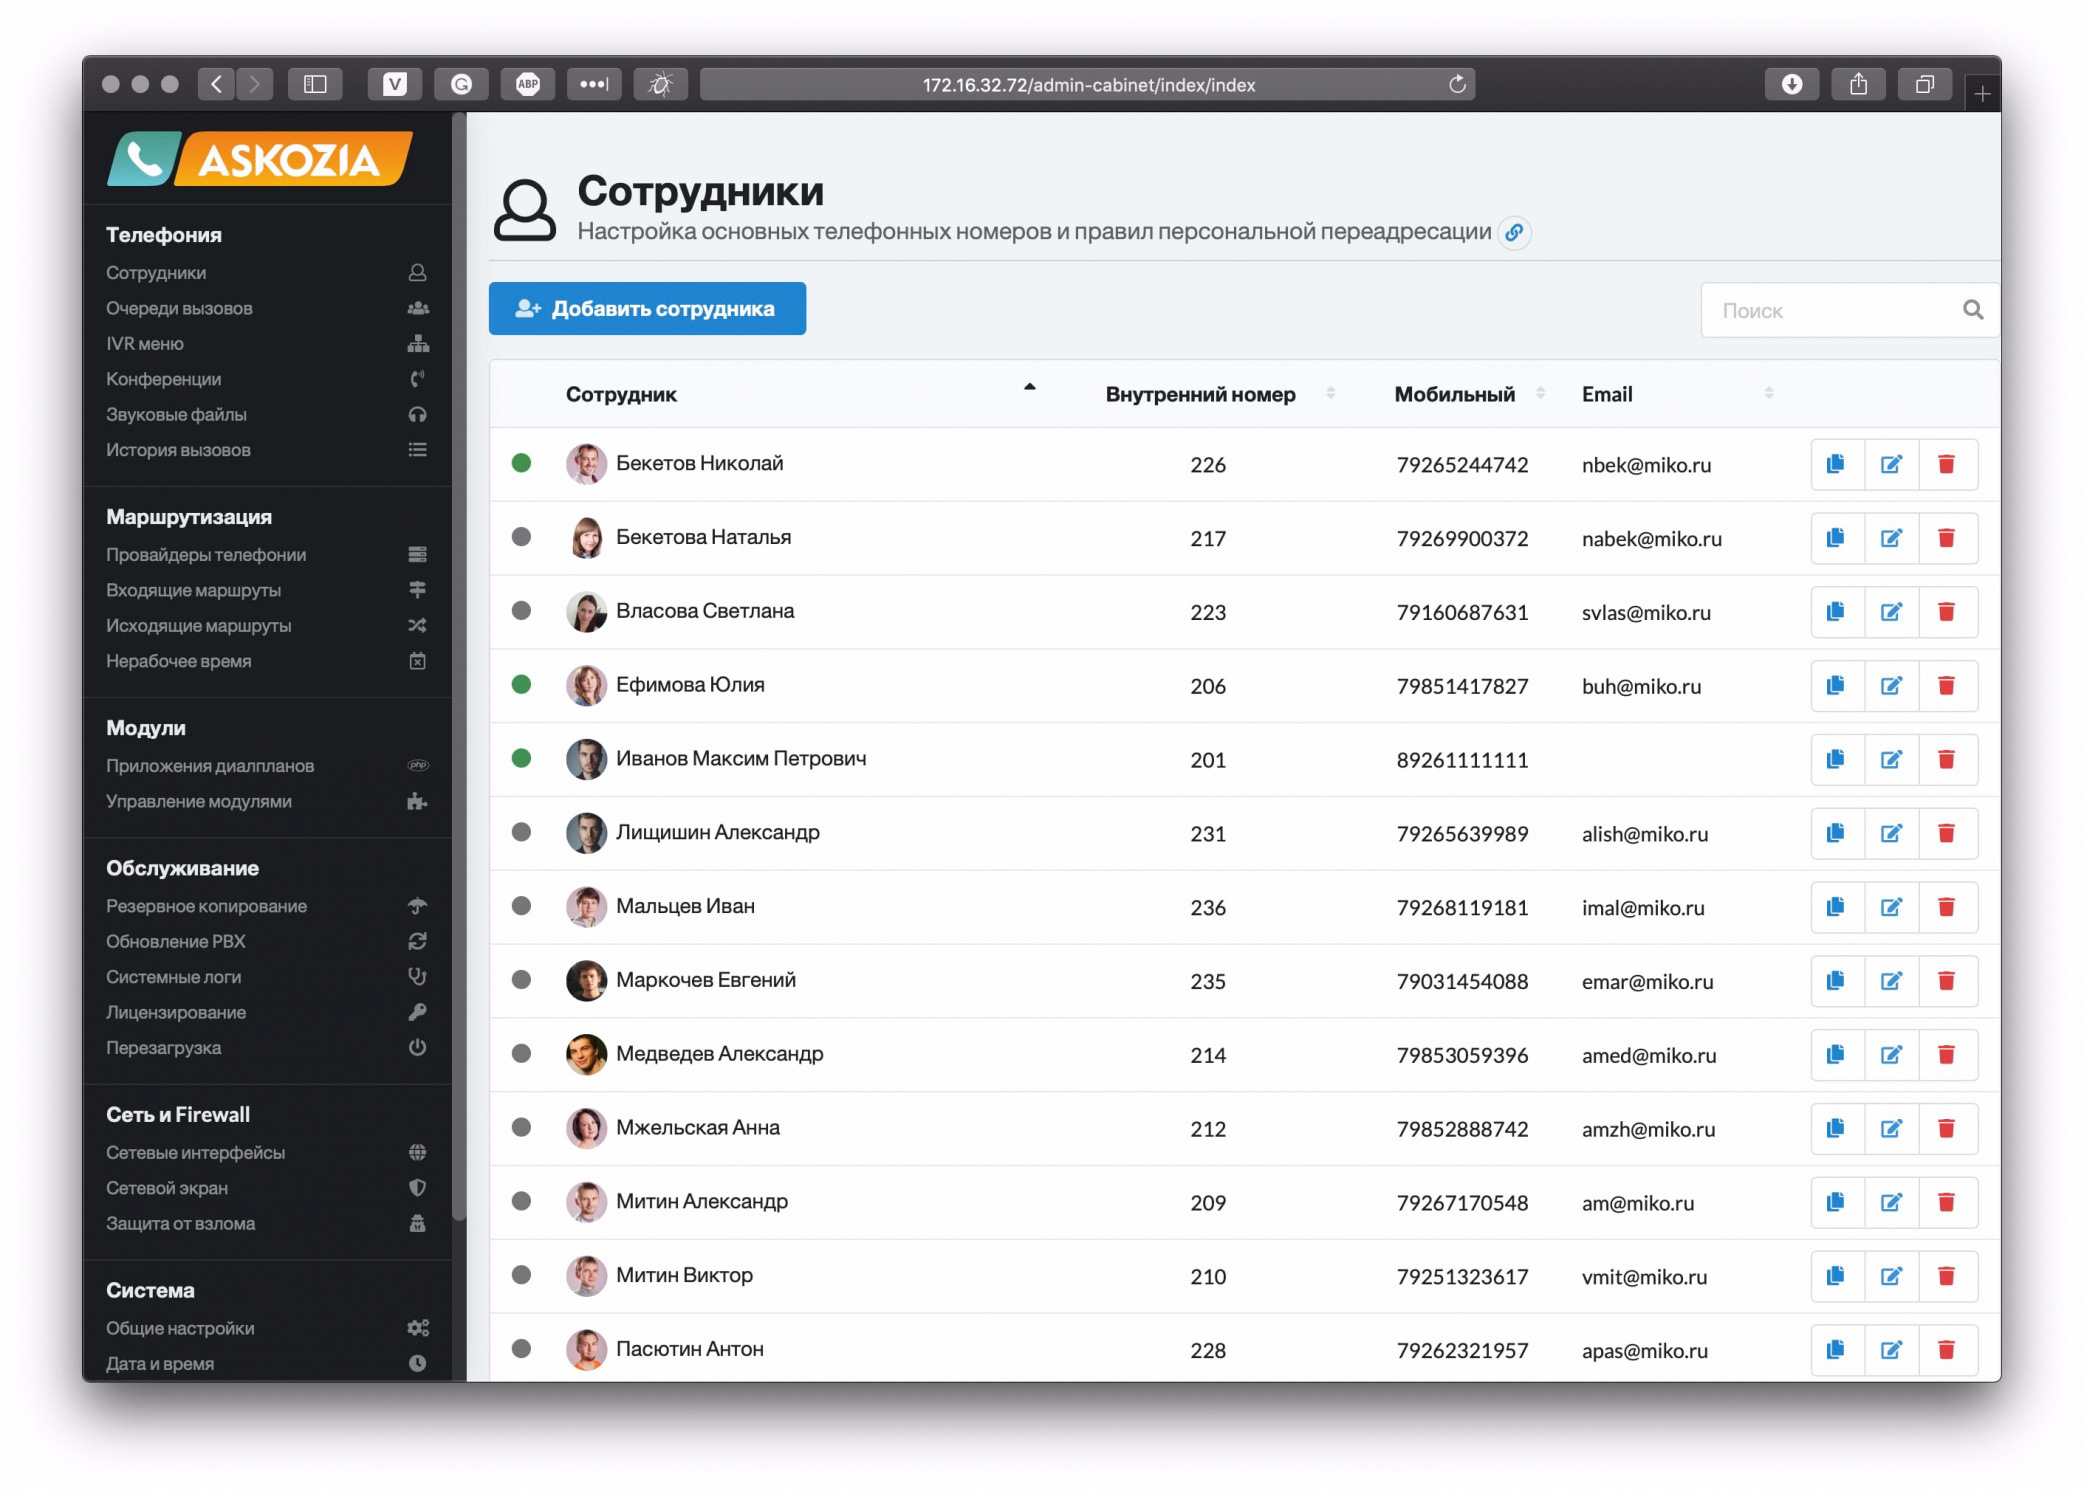
Task: Delete the row for Мальцев Иван
Action: coord(1948,907)
